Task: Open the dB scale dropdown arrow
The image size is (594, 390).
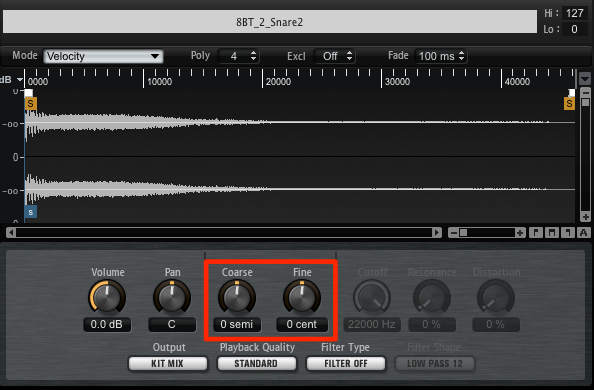Action: 19,80
